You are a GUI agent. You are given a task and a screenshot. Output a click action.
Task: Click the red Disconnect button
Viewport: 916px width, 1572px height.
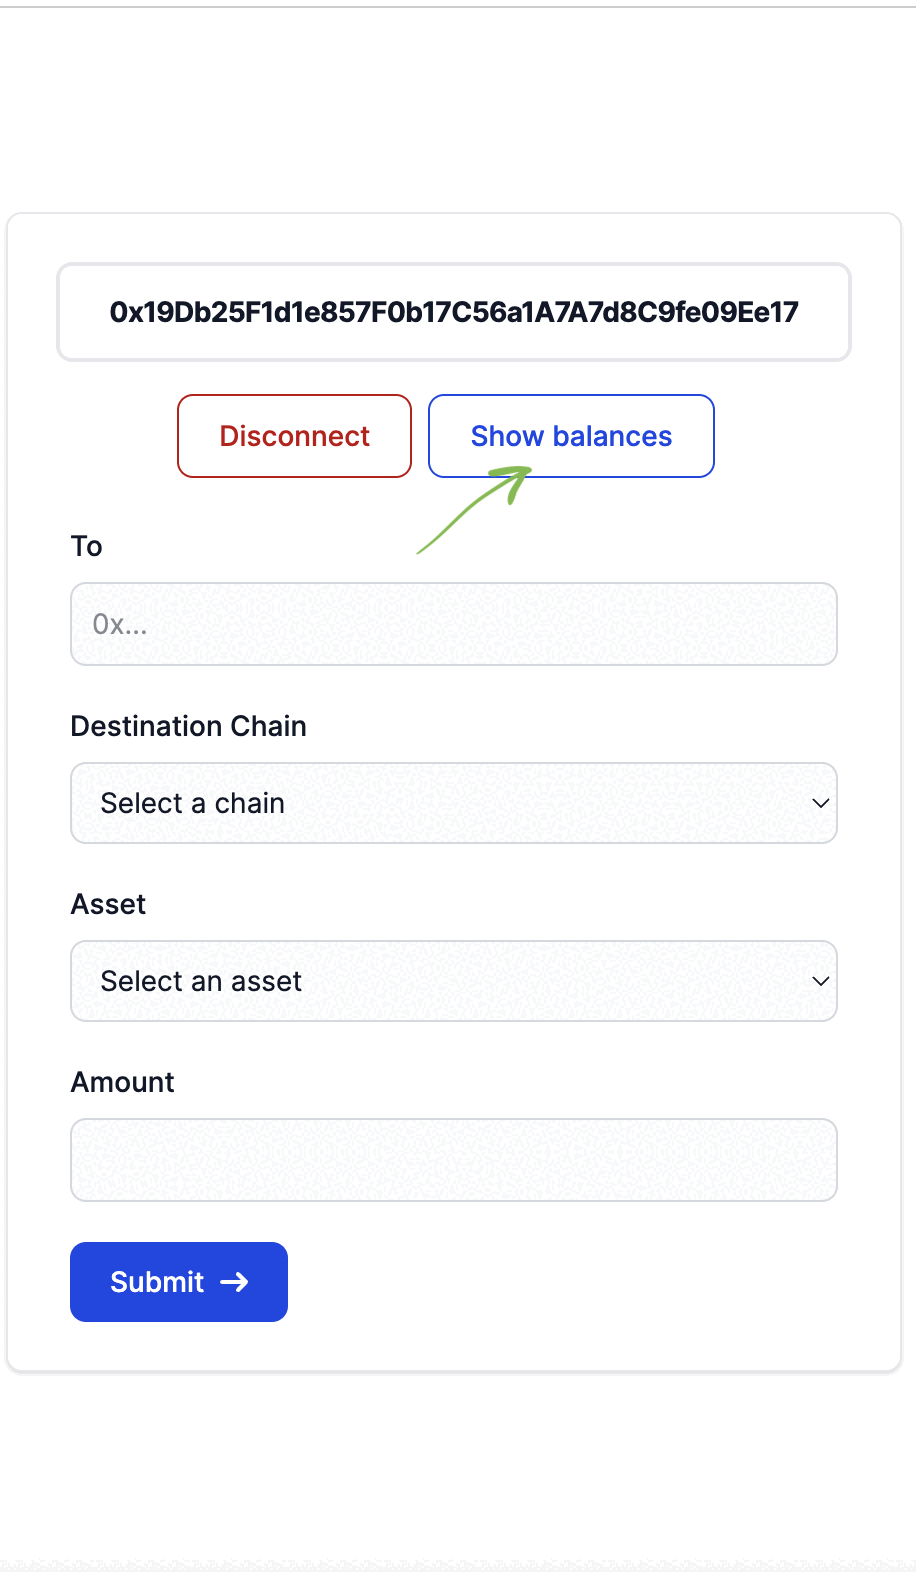[x=294, y=436]
